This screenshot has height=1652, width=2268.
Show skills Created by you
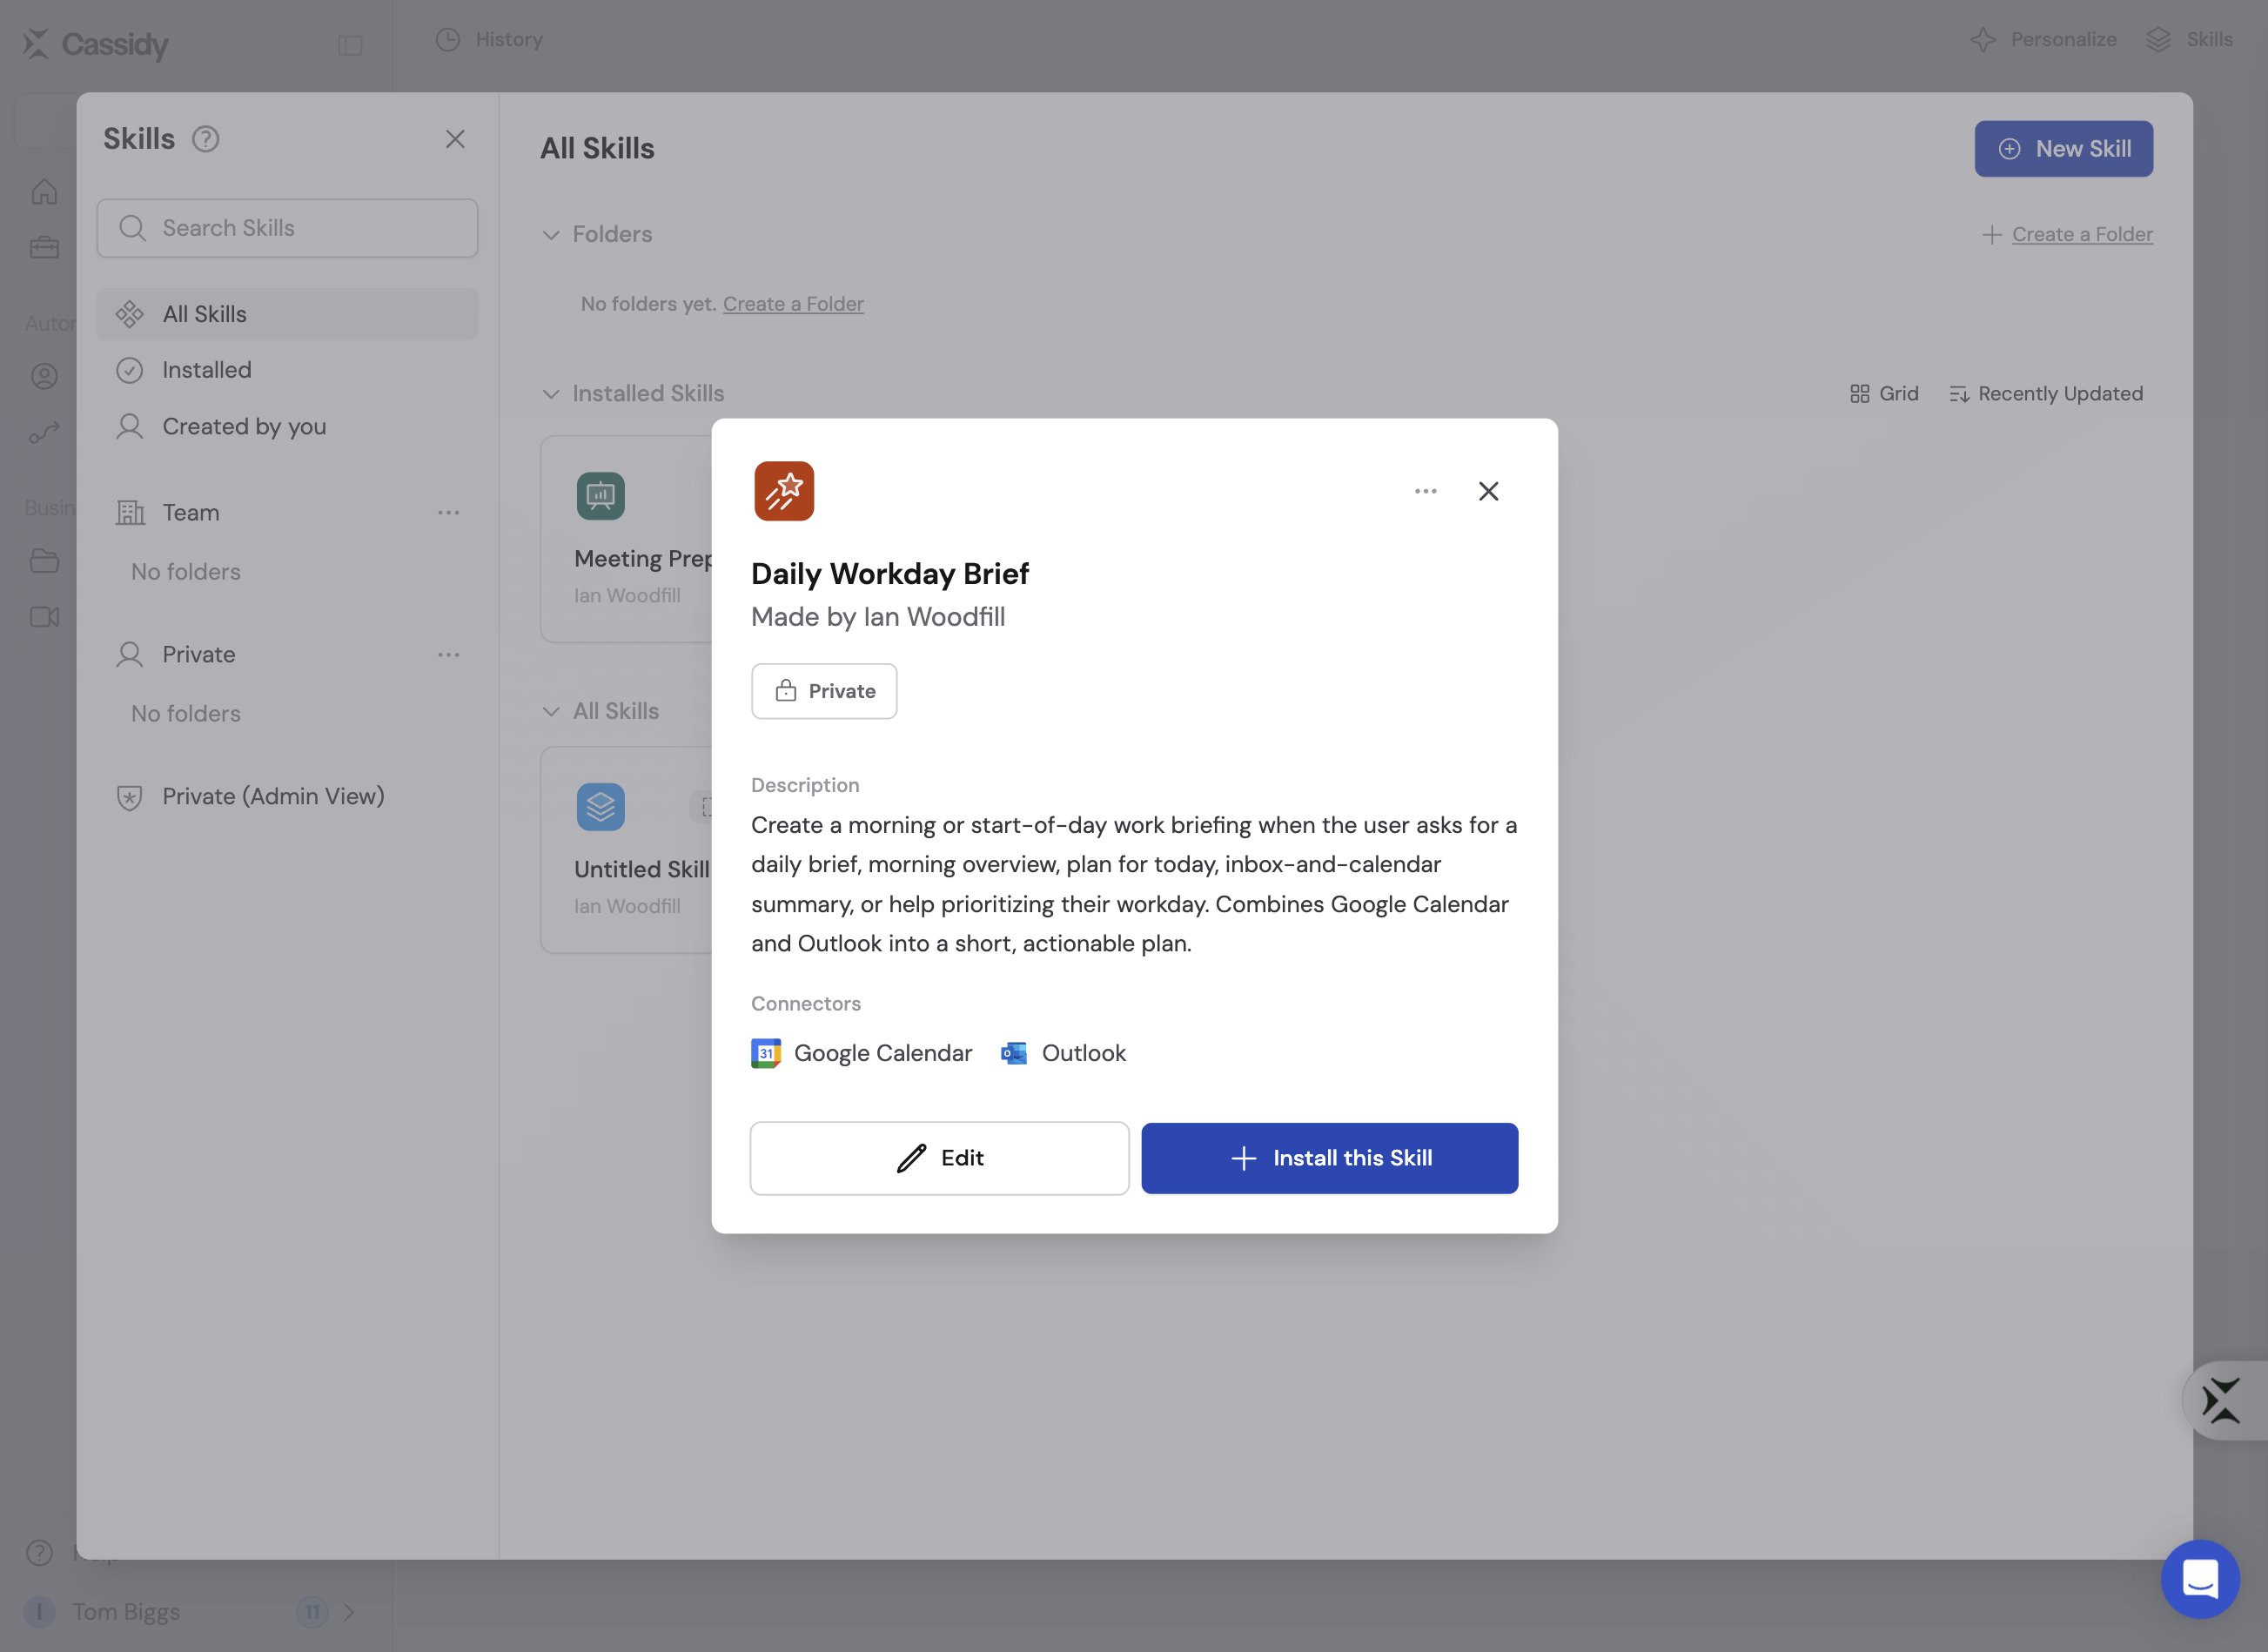point(288,426)
